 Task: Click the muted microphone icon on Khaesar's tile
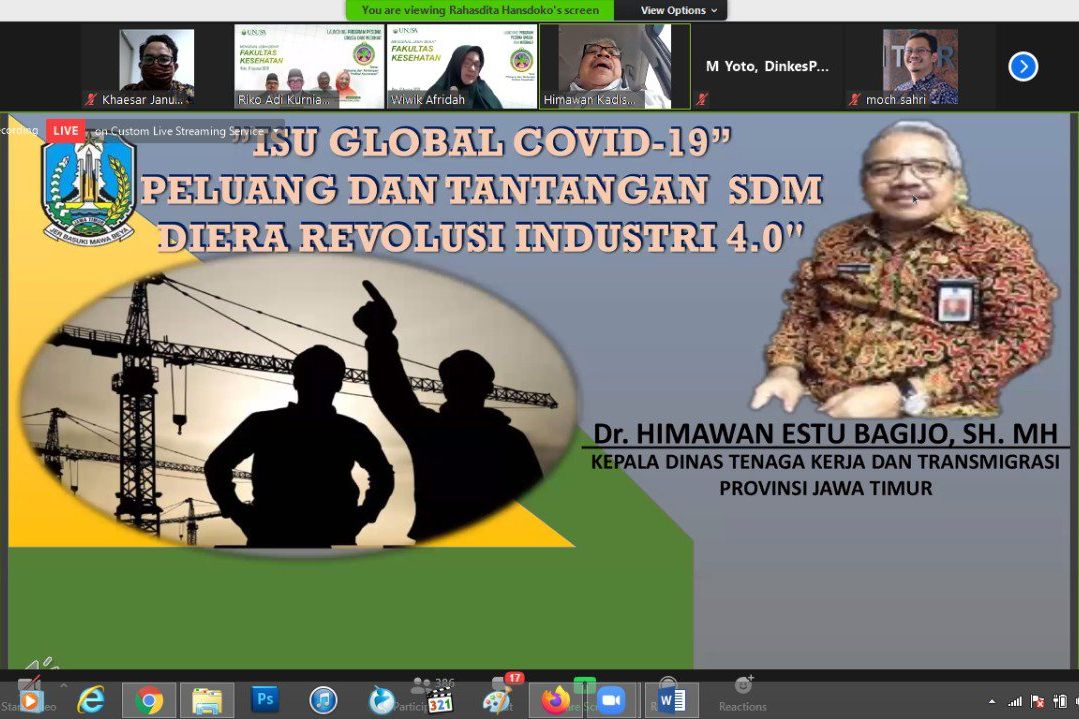(x=91, y=100)
